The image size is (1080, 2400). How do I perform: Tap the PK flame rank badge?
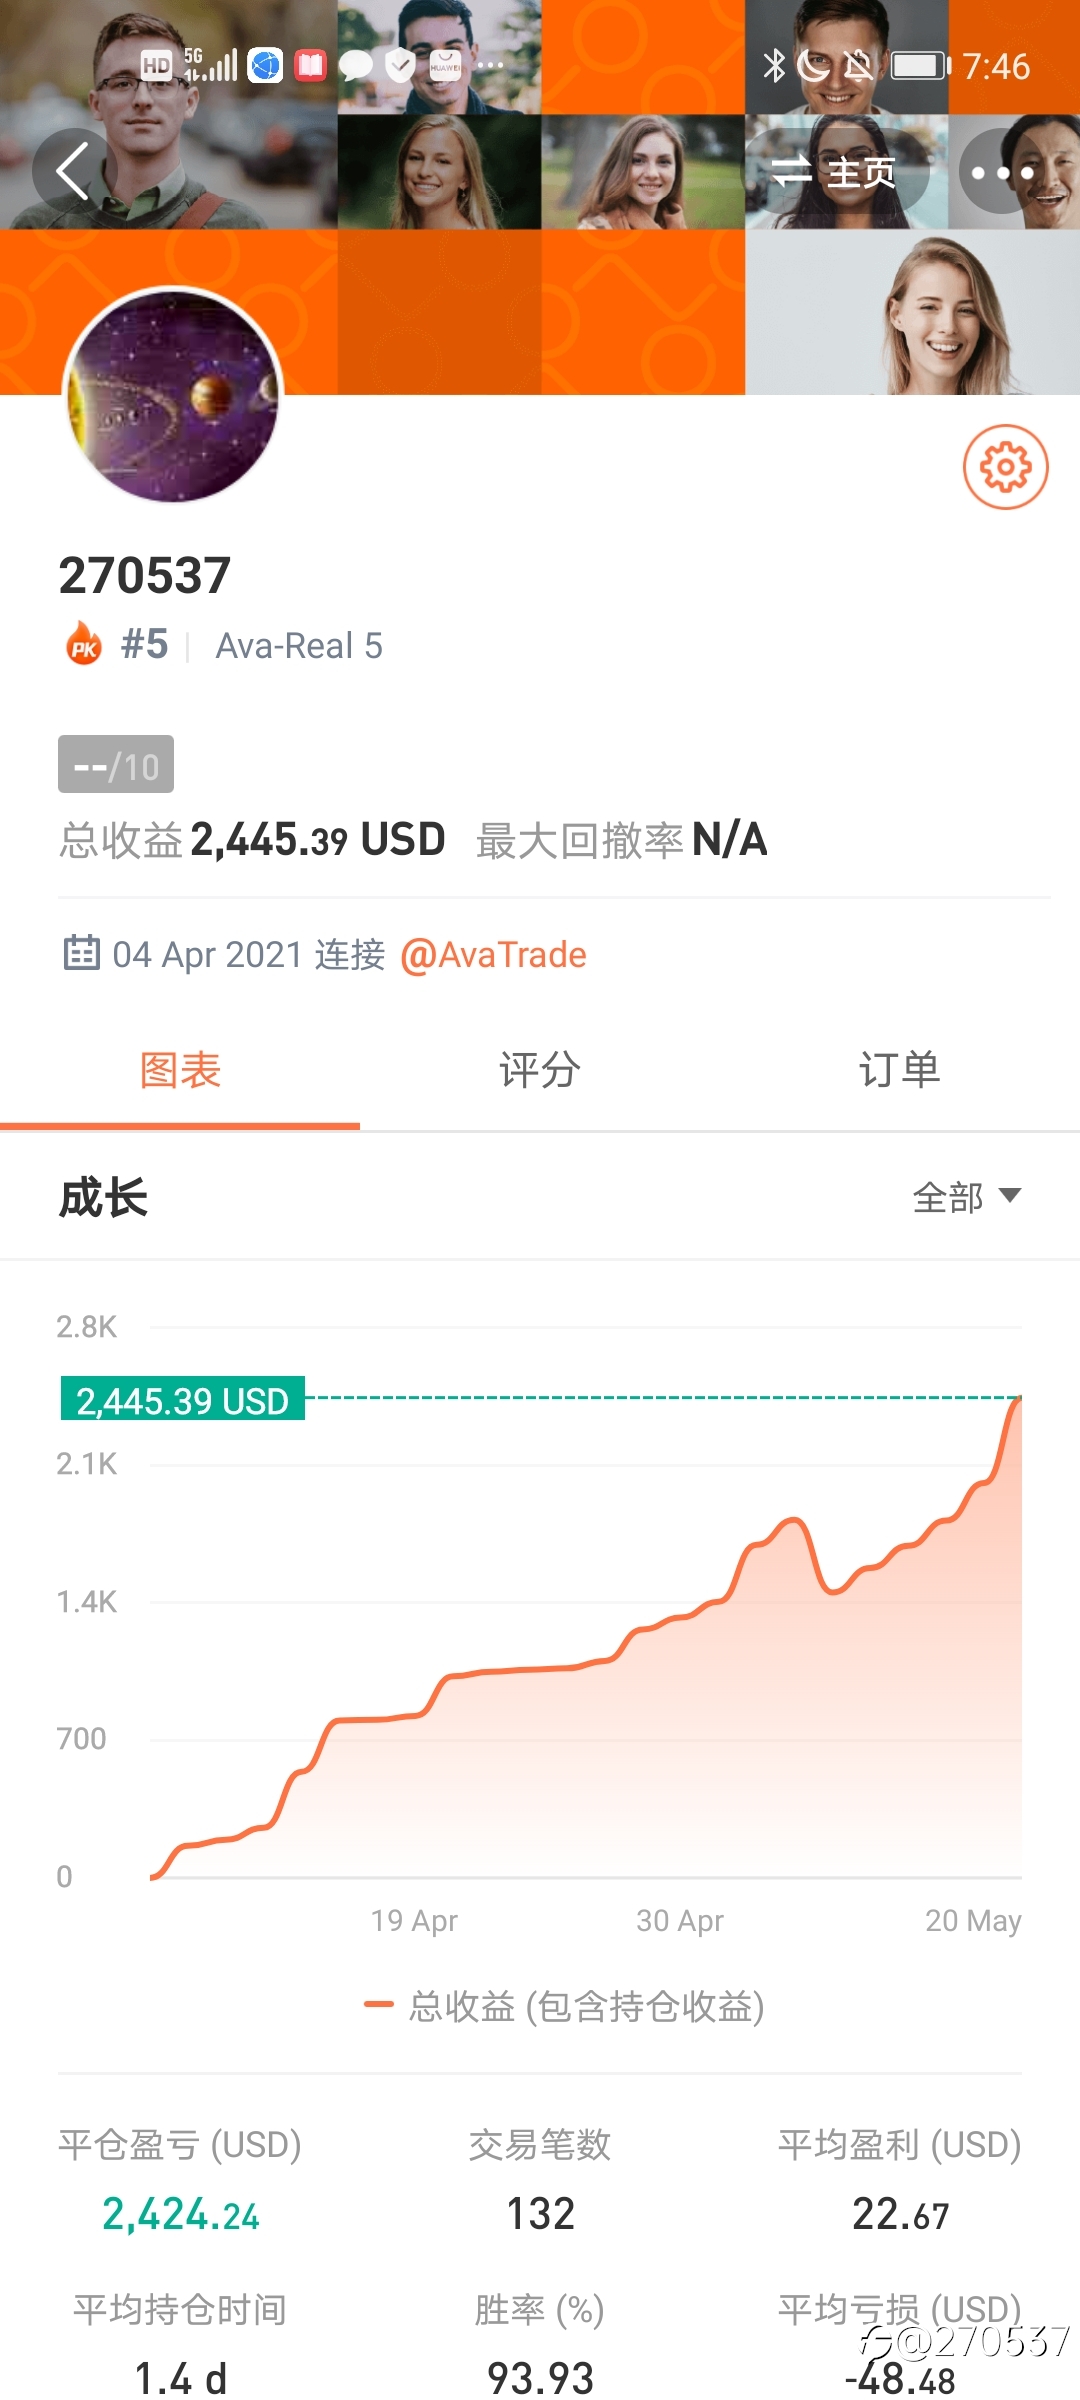coord(84,645)
